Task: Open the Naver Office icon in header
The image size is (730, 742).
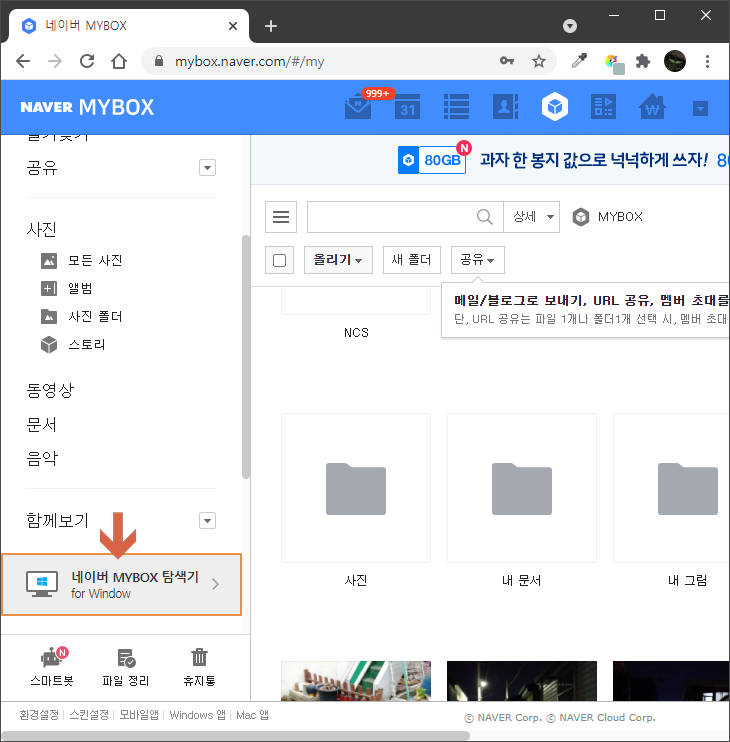Action: (603, 107)
